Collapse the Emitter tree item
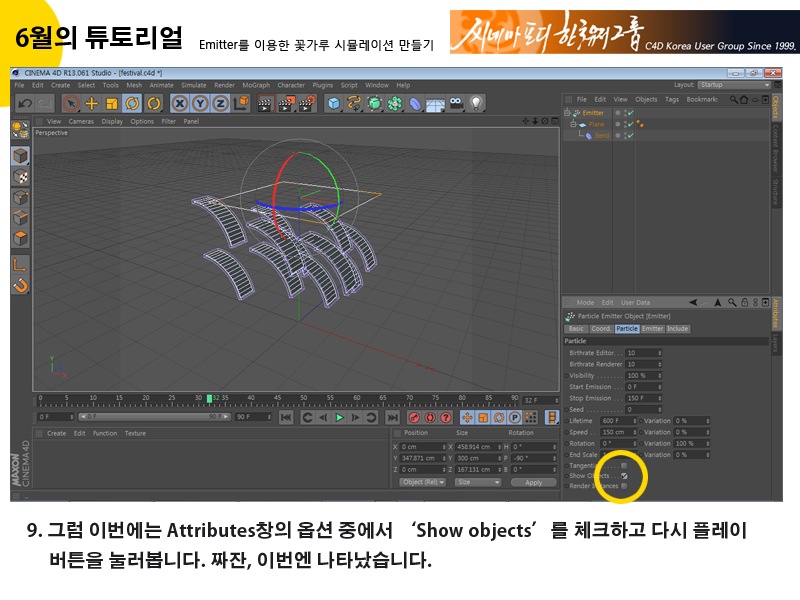 pos(567,113)
